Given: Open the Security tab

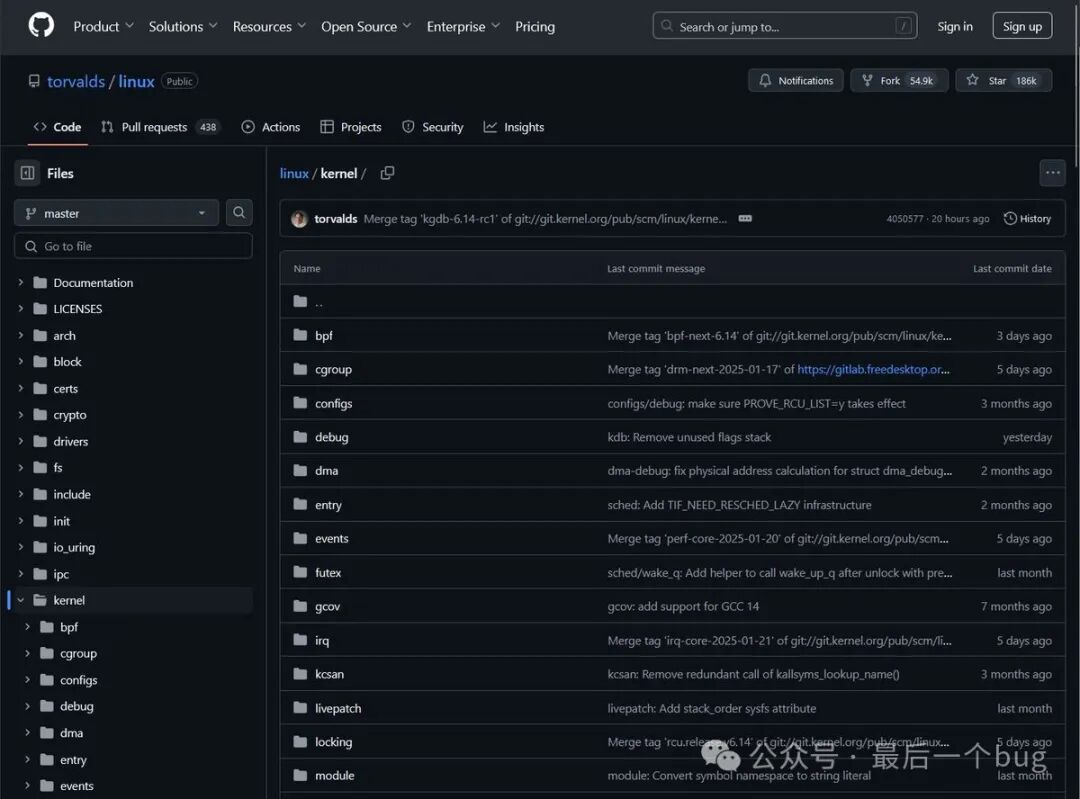Looking at the screenshot, I should tap(433, 127).
